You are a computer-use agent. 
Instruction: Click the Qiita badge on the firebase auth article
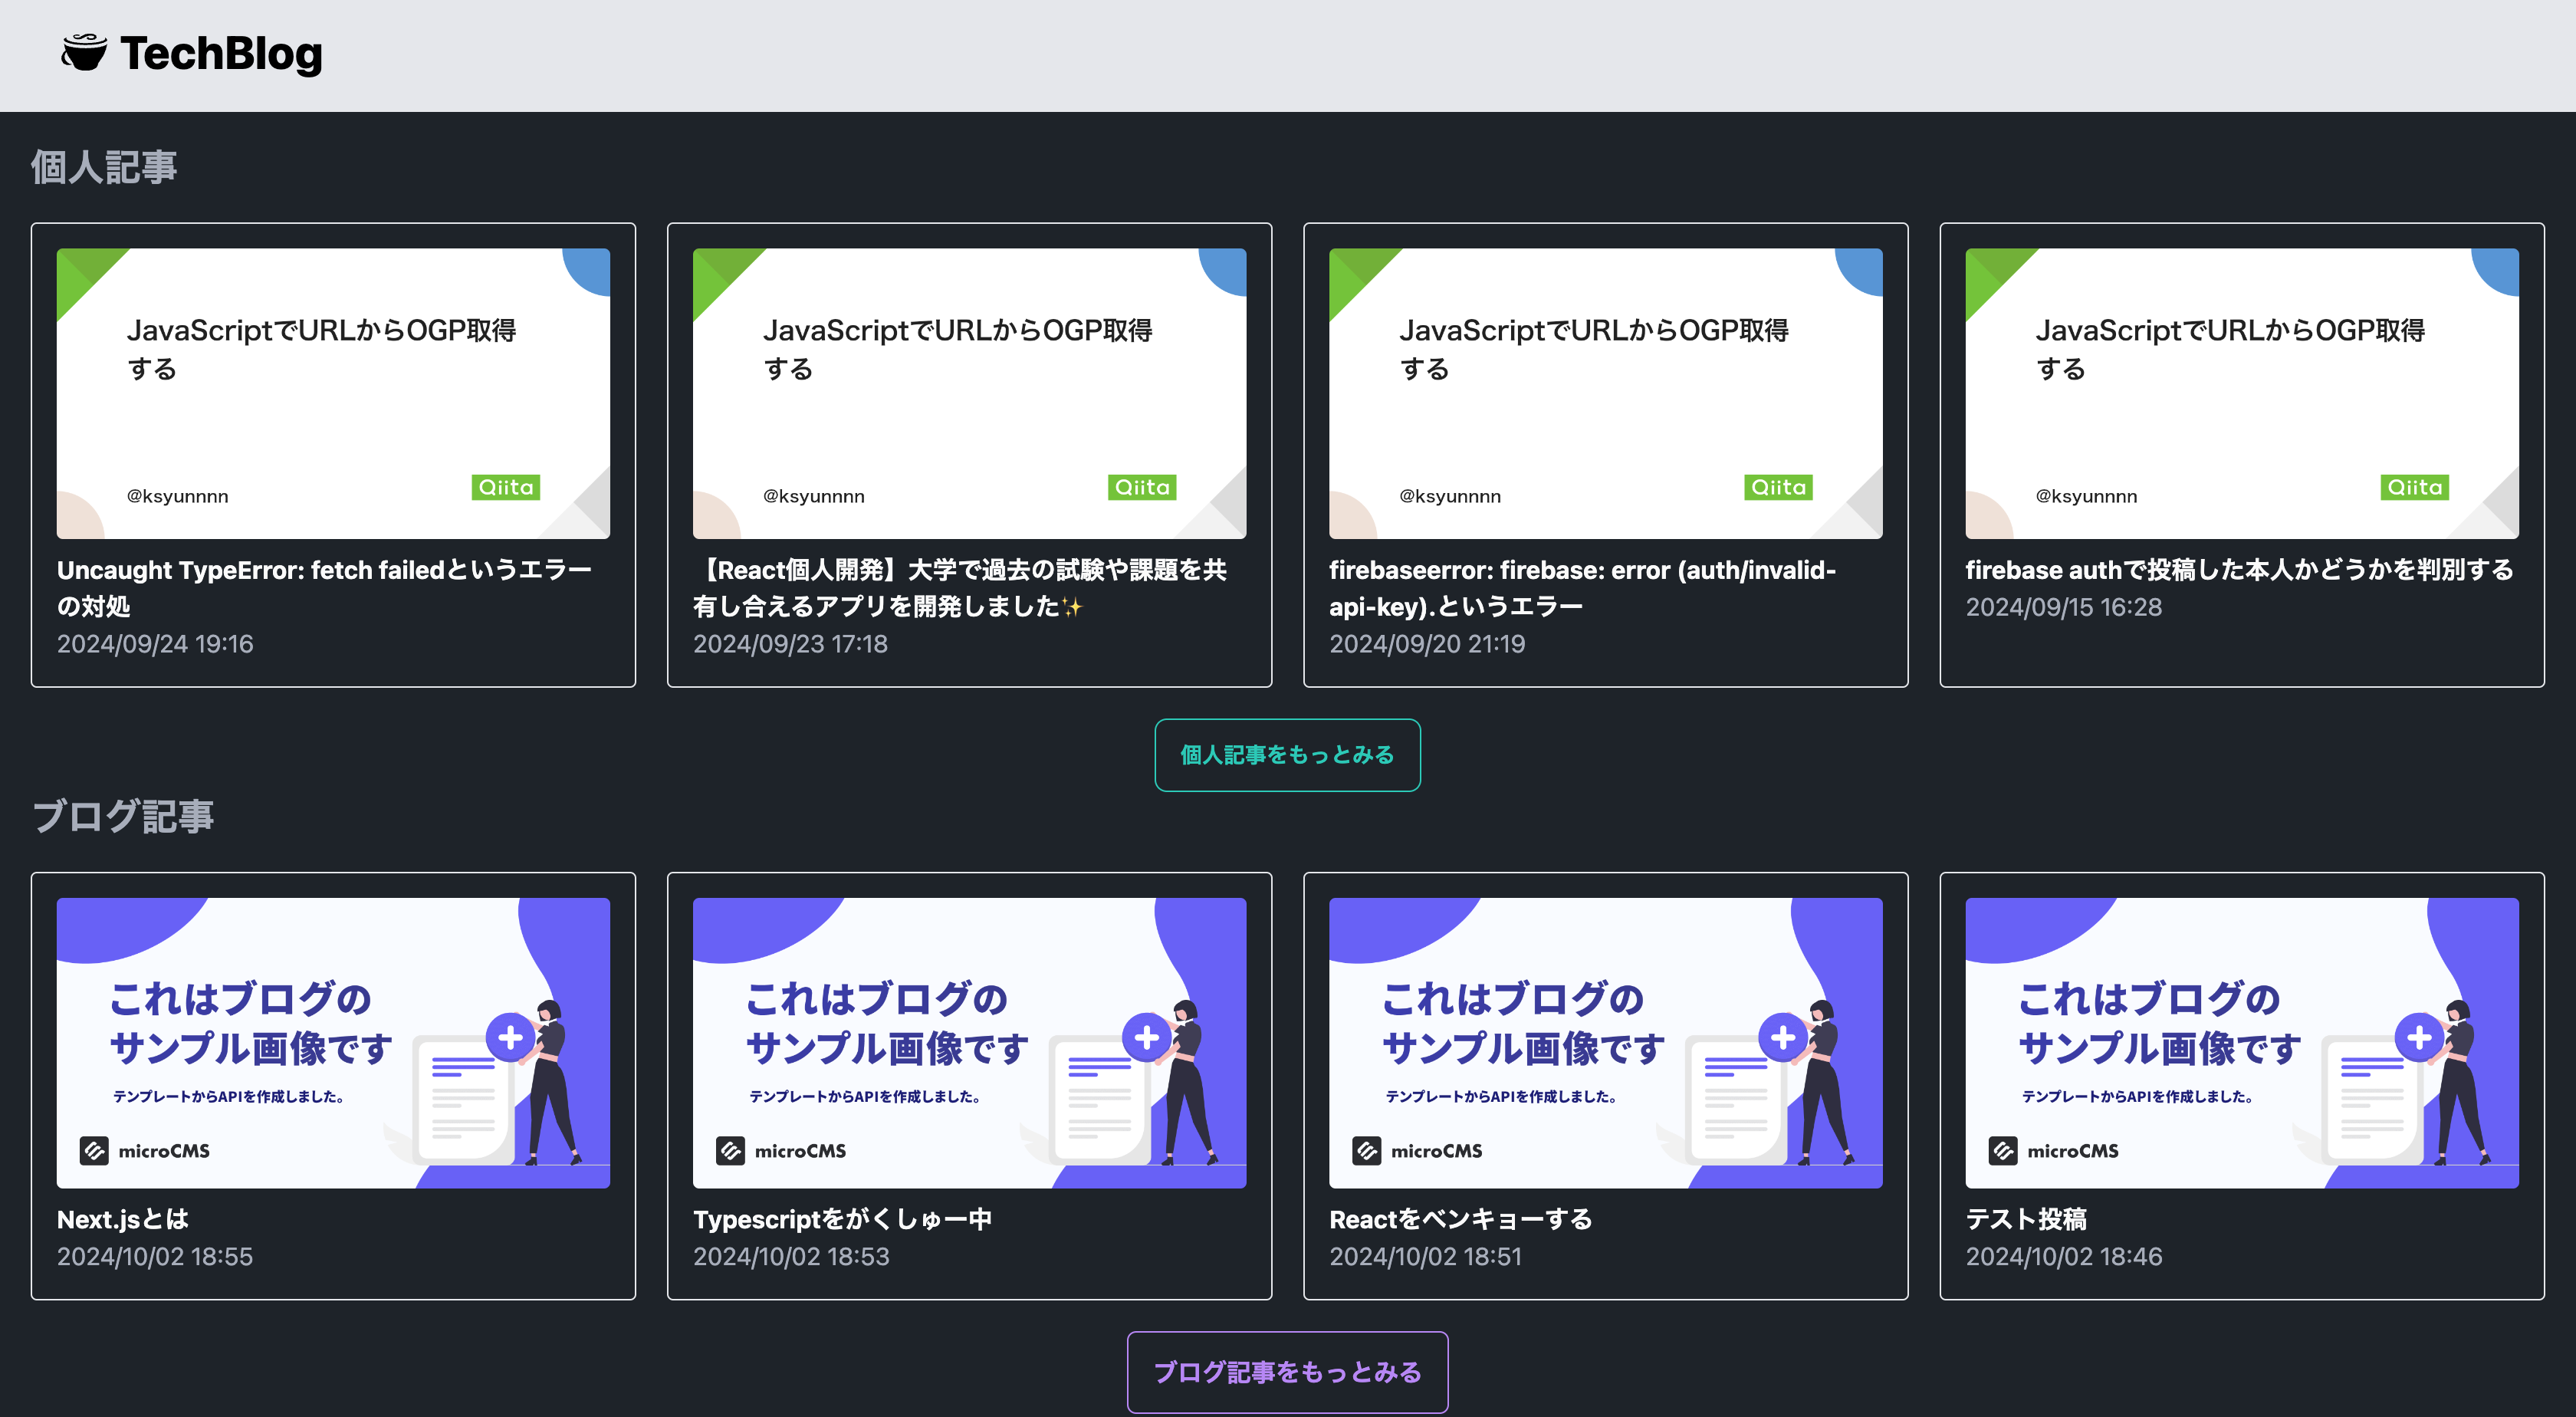[x=2414, y=487]
